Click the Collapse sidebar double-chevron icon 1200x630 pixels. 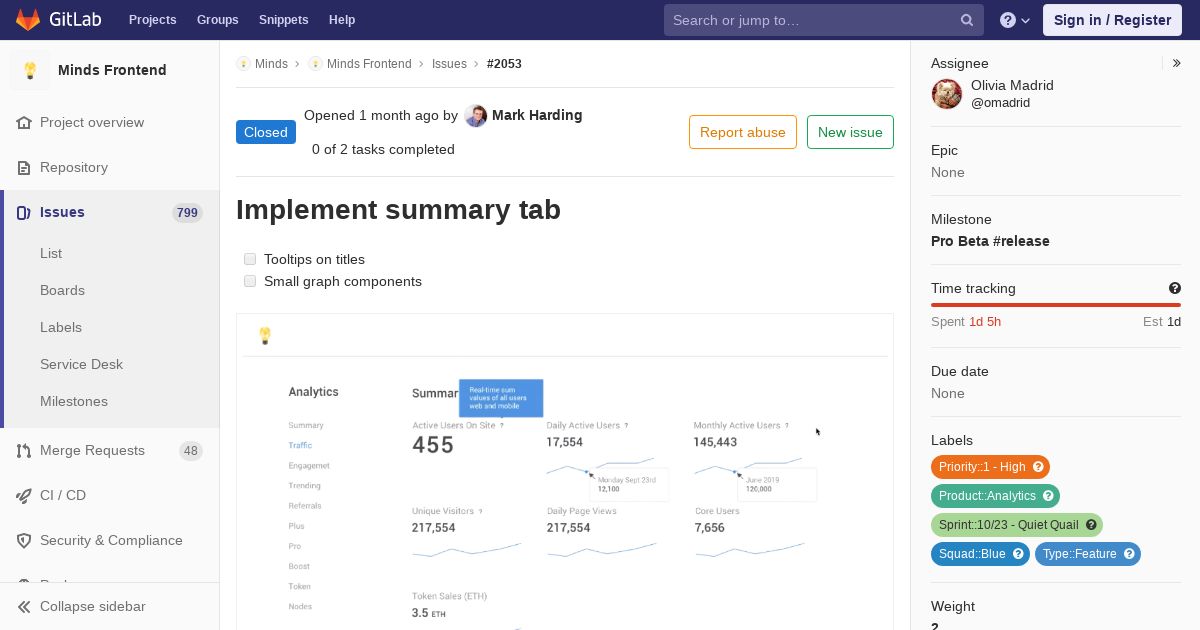(24, 606)
